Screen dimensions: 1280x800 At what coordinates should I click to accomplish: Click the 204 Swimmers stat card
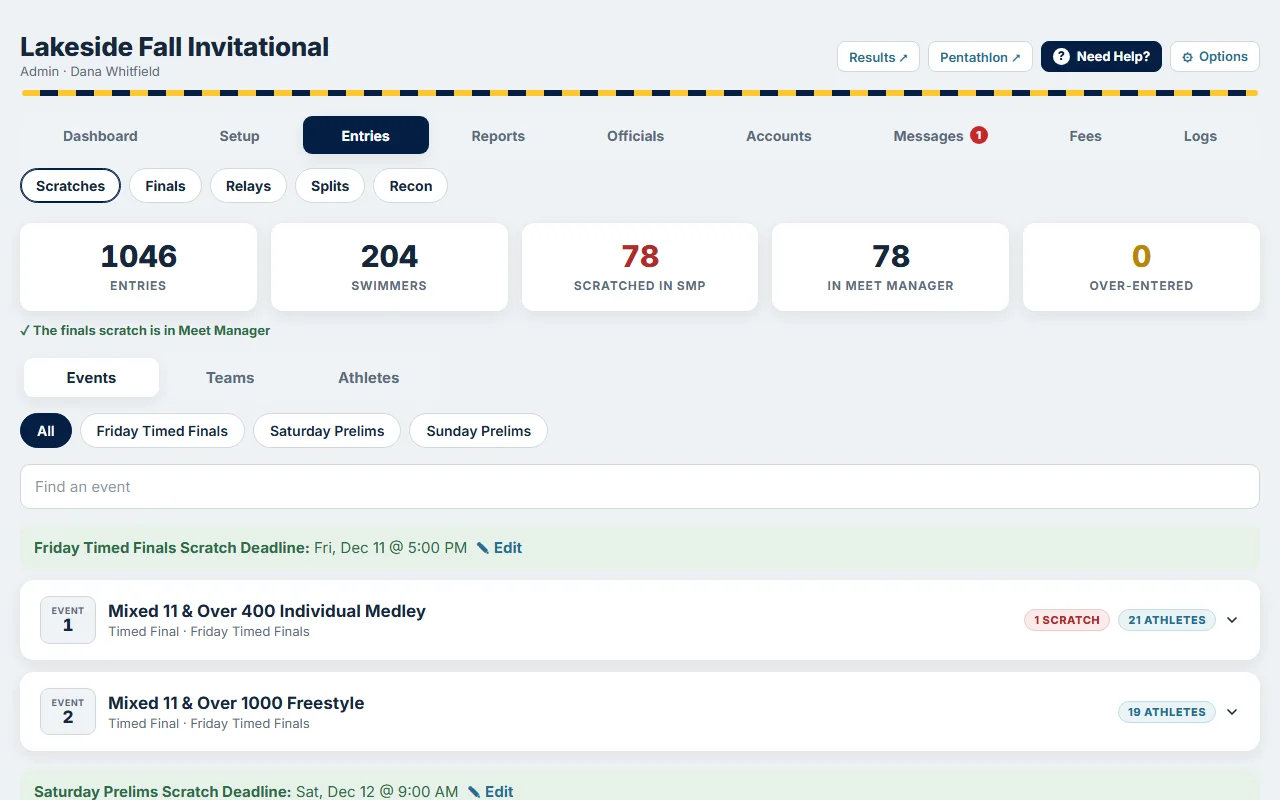coord(389,267)
